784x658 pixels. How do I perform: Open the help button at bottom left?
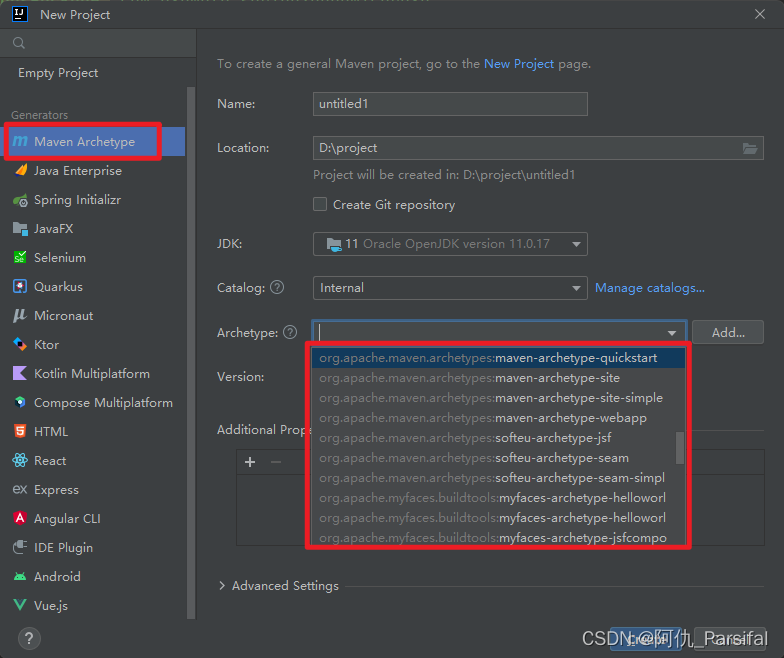tap(29, 638)
